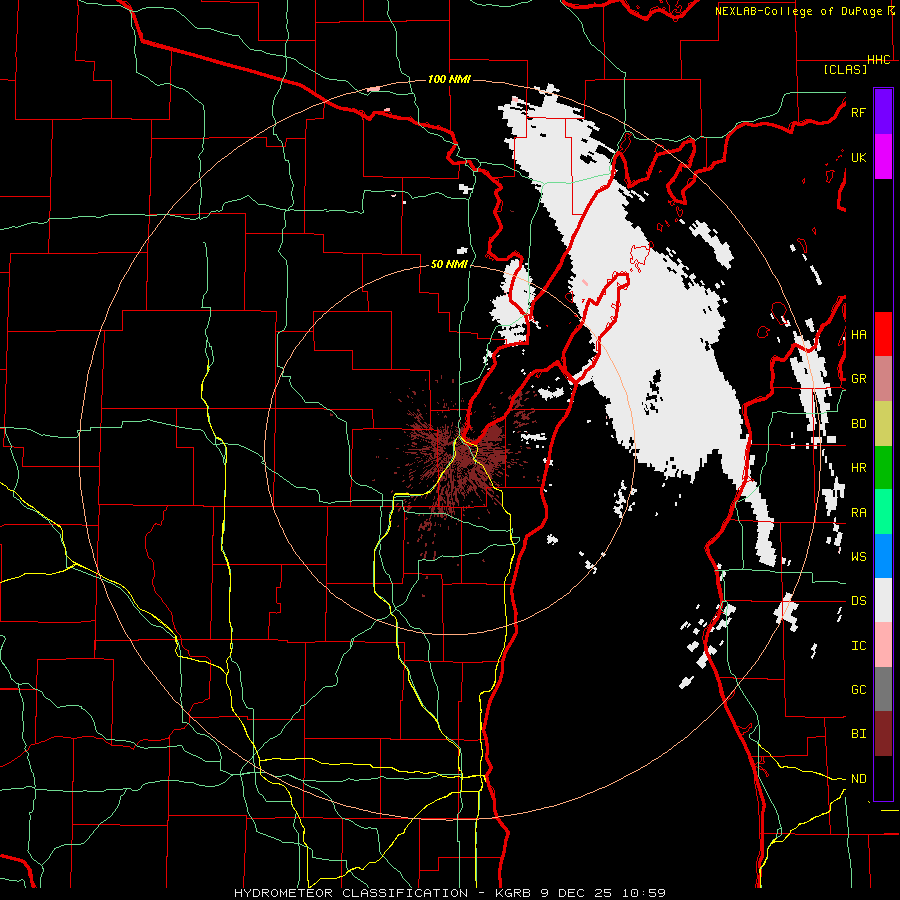Click the [CLAS] units label

pos(845,69)
